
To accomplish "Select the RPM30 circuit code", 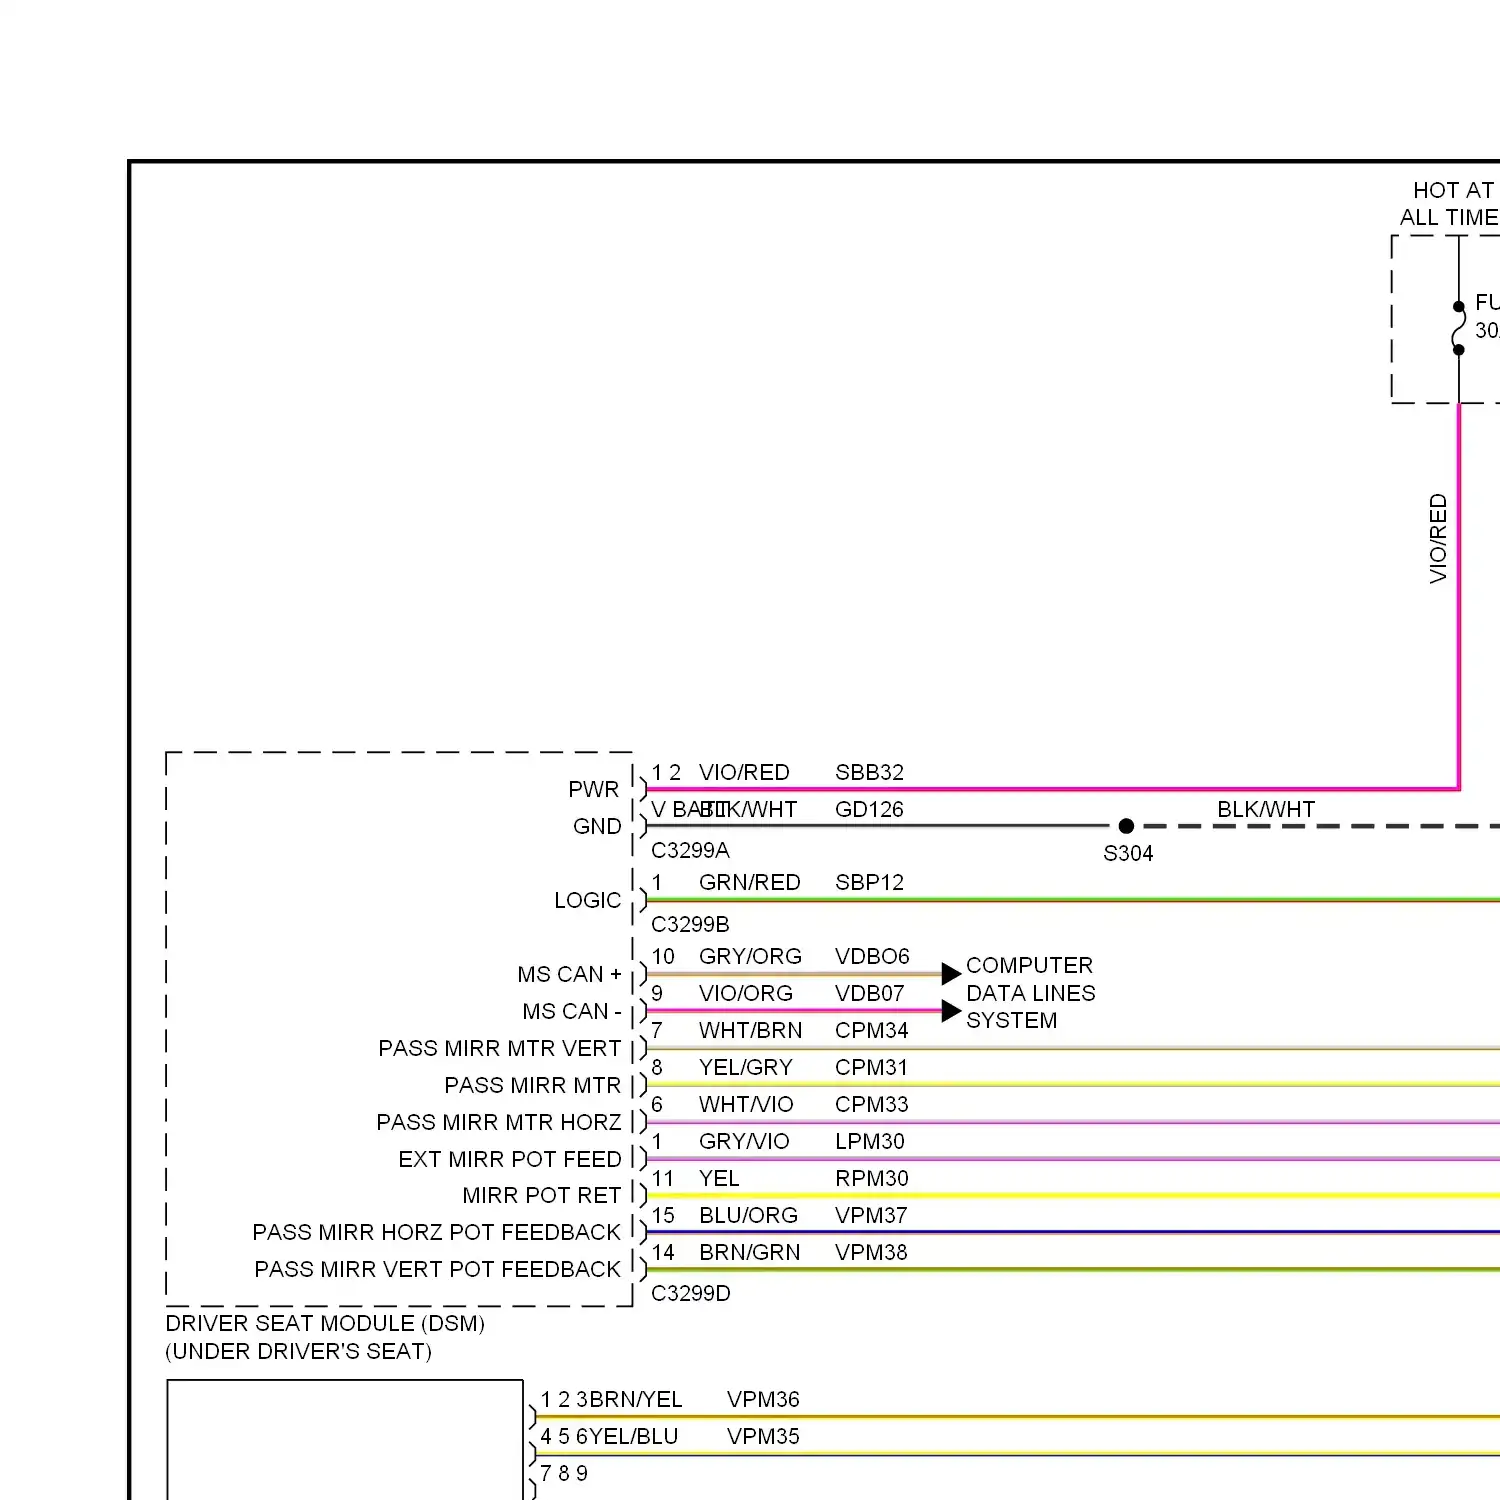I will click(871, 1178).
